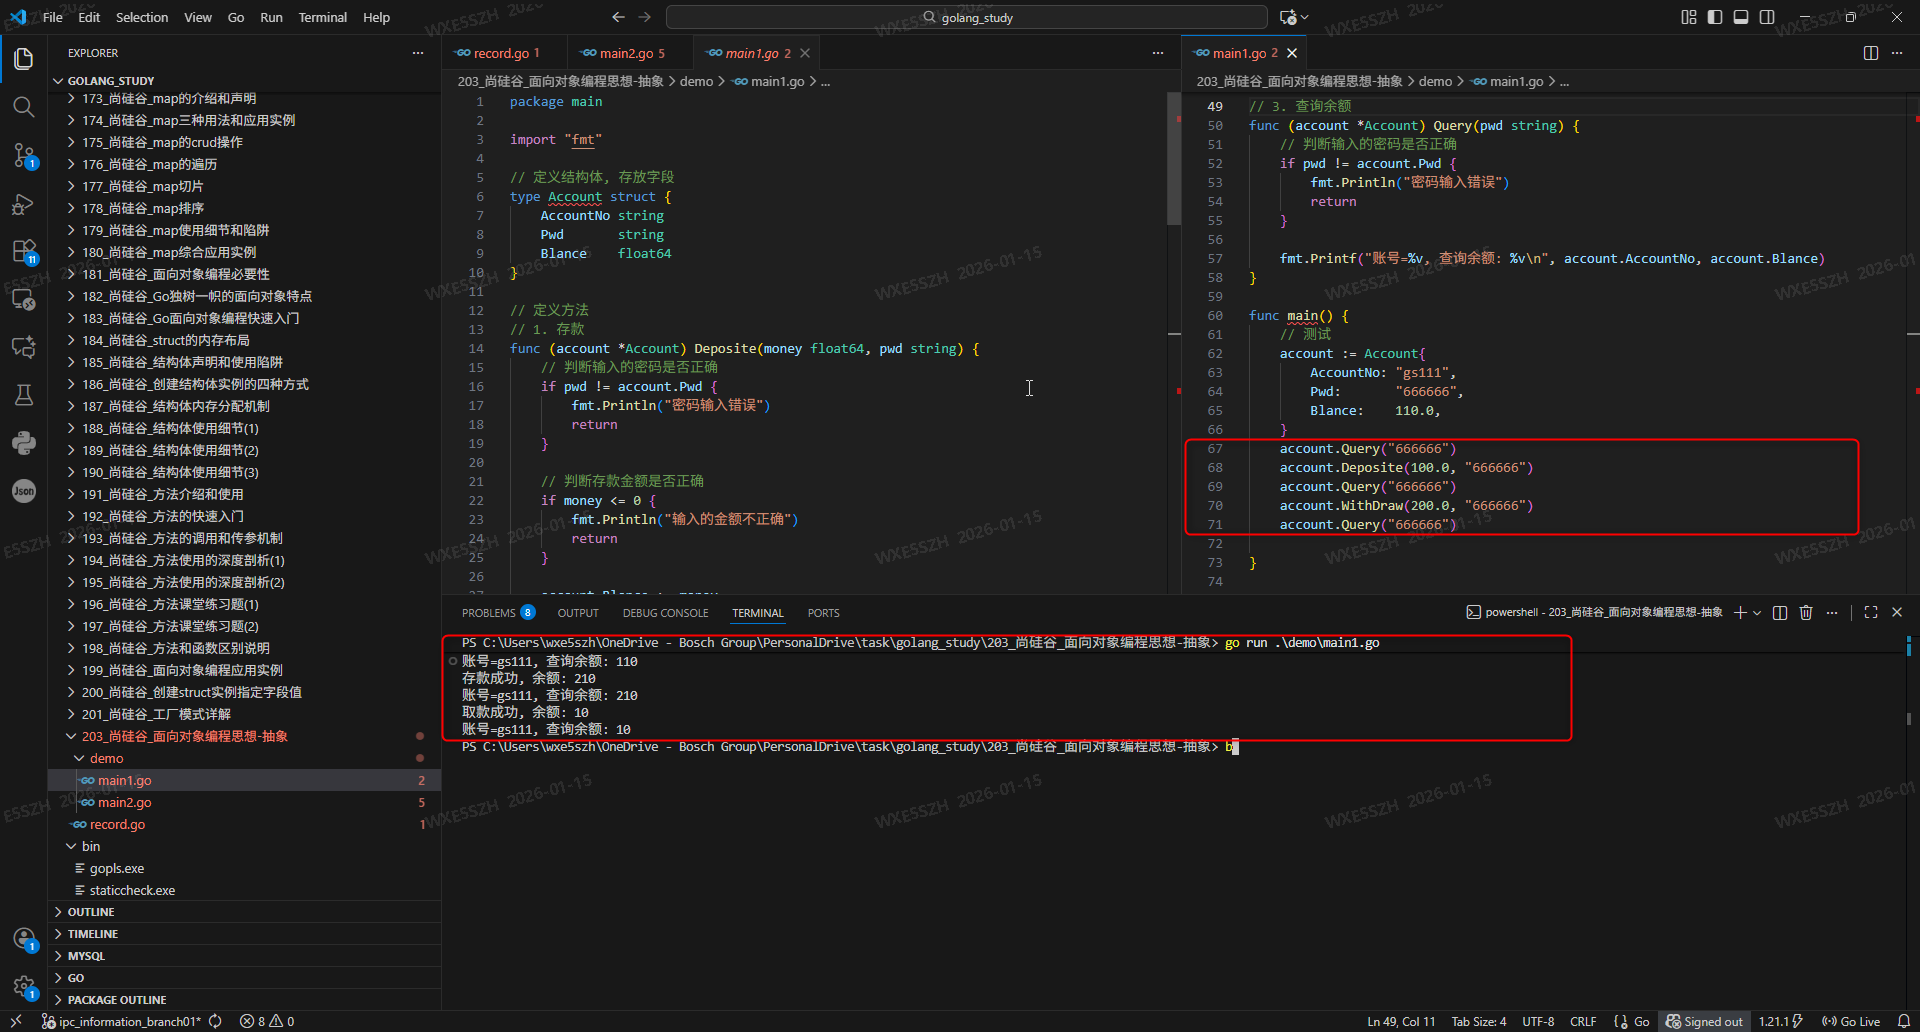The height and width of the screenshot is (1032, 1920).
Task: Switch to the PORTS panel tab
Action: point(823,613)
